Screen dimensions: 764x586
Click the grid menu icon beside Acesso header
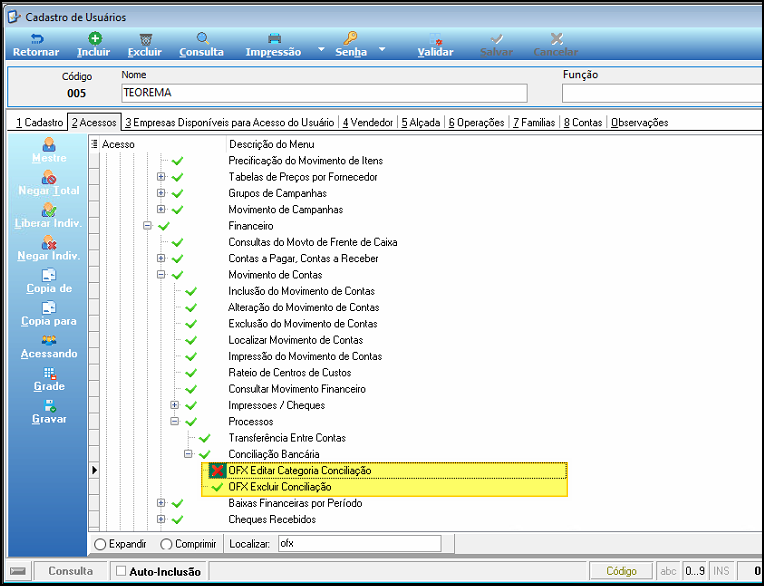[x=94, y=144]
